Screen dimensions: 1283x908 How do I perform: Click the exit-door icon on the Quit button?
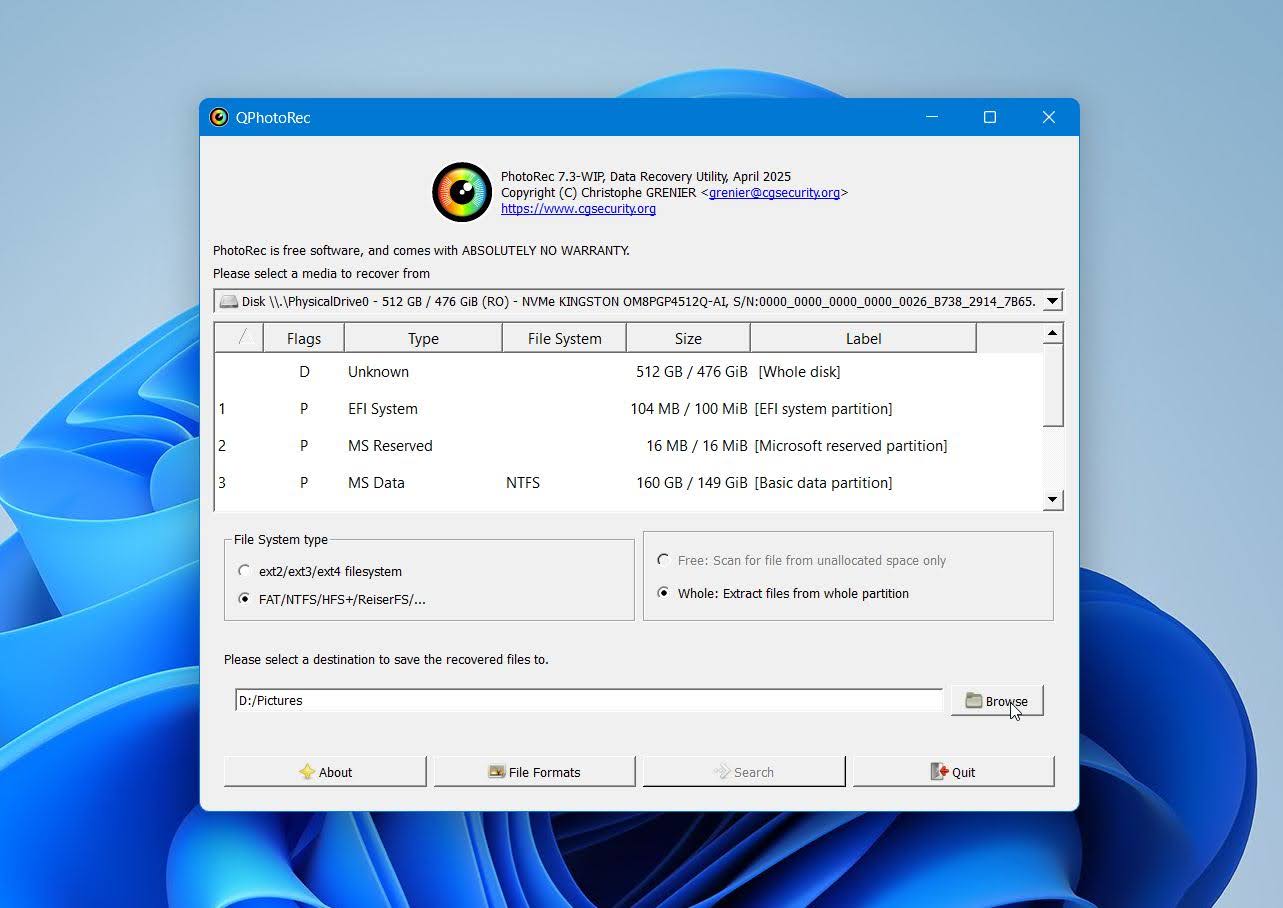[938, 771]
